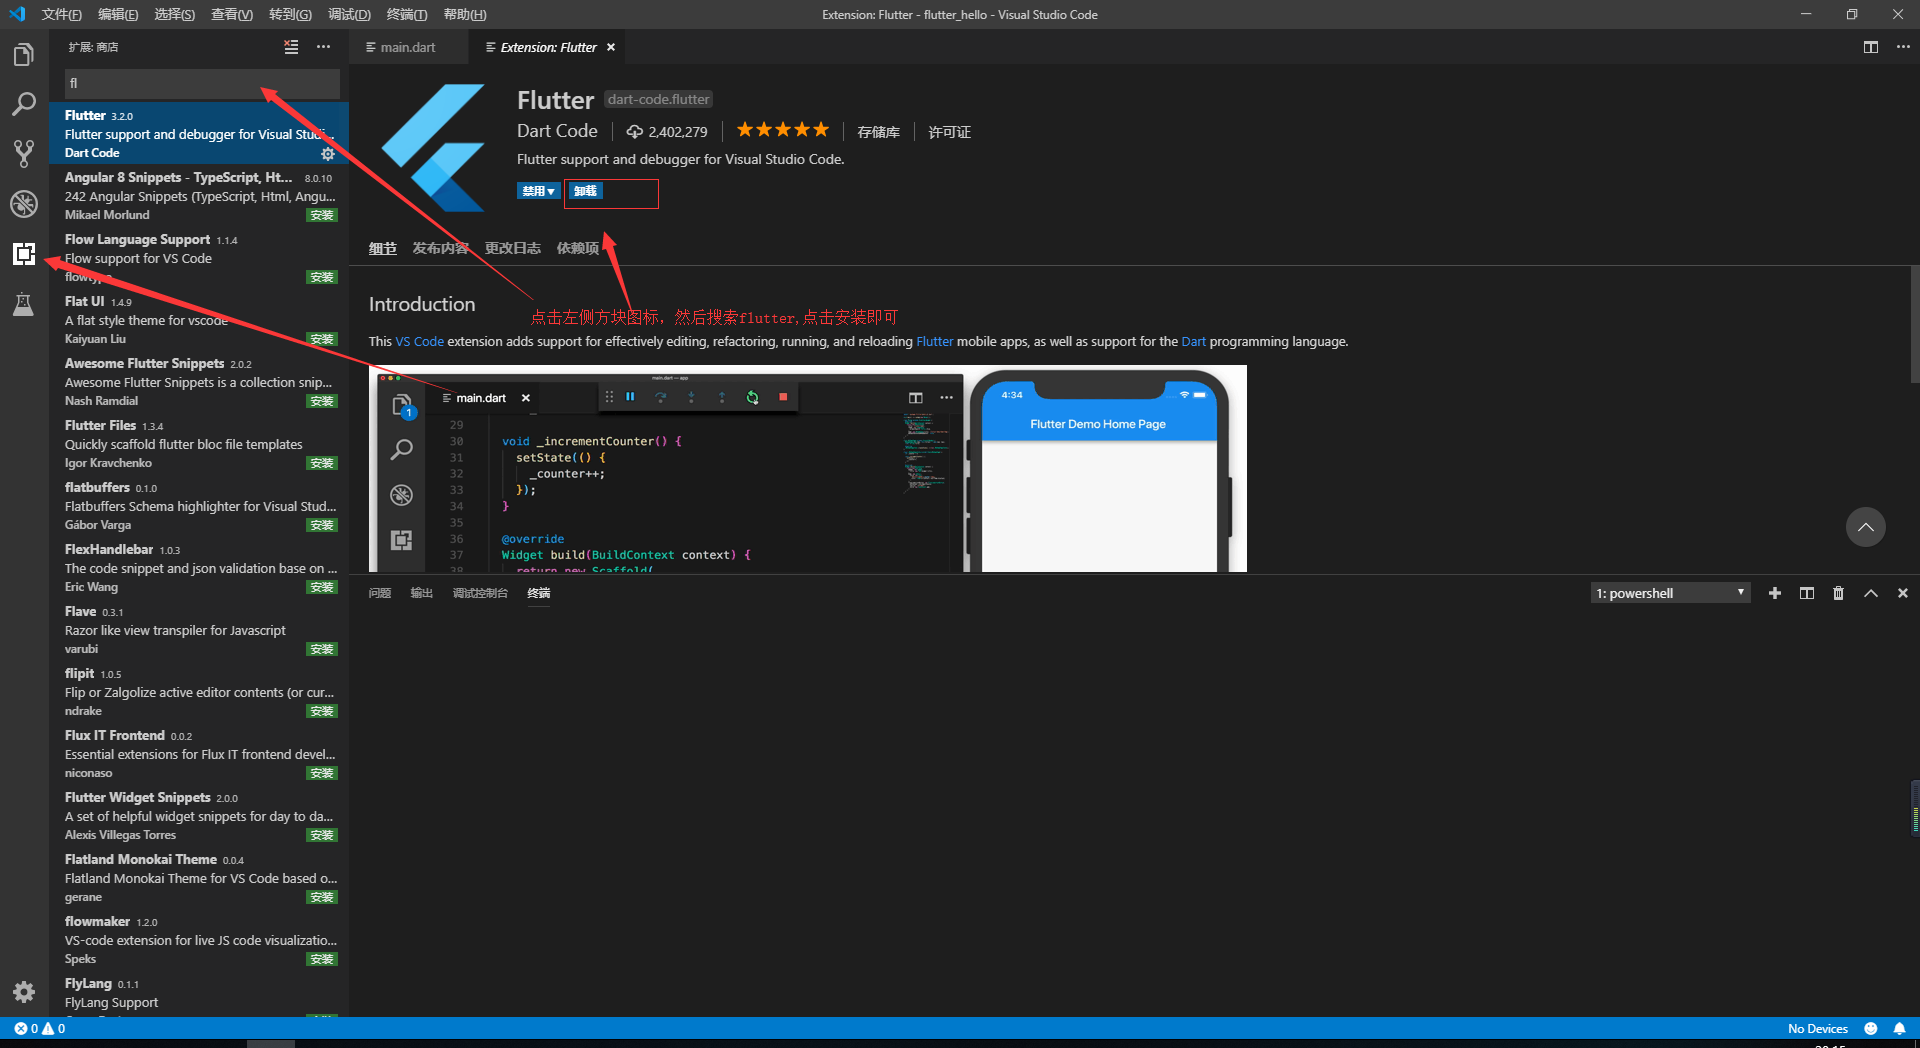
Task: Switch to the 调试控制台 debug console tab
Action: (481, 593)
